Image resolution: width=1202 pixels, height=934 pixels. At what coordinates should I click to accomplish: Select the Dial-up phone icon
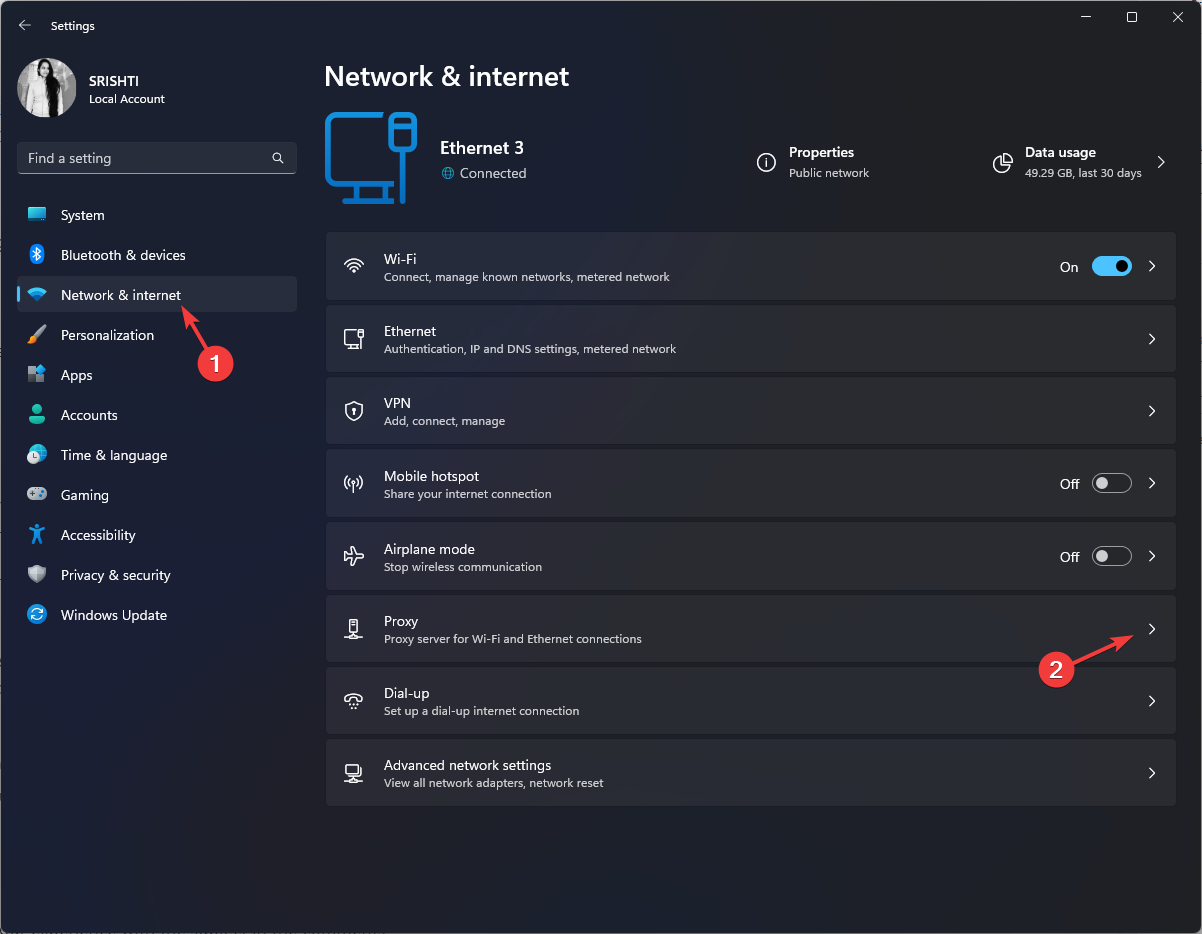(353, 700)
